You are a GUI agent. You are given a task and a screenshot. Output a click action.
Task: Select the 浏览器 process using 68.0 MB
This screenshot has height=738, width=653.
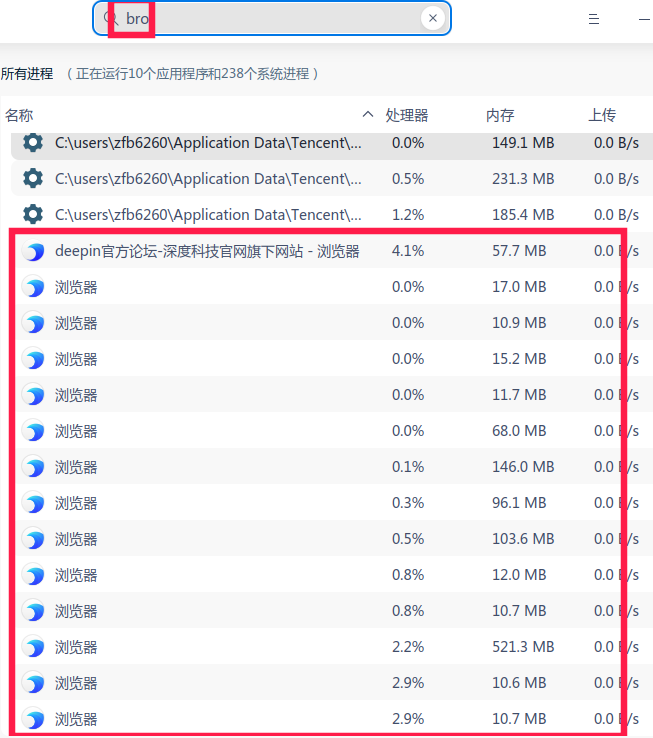[332, 431]
